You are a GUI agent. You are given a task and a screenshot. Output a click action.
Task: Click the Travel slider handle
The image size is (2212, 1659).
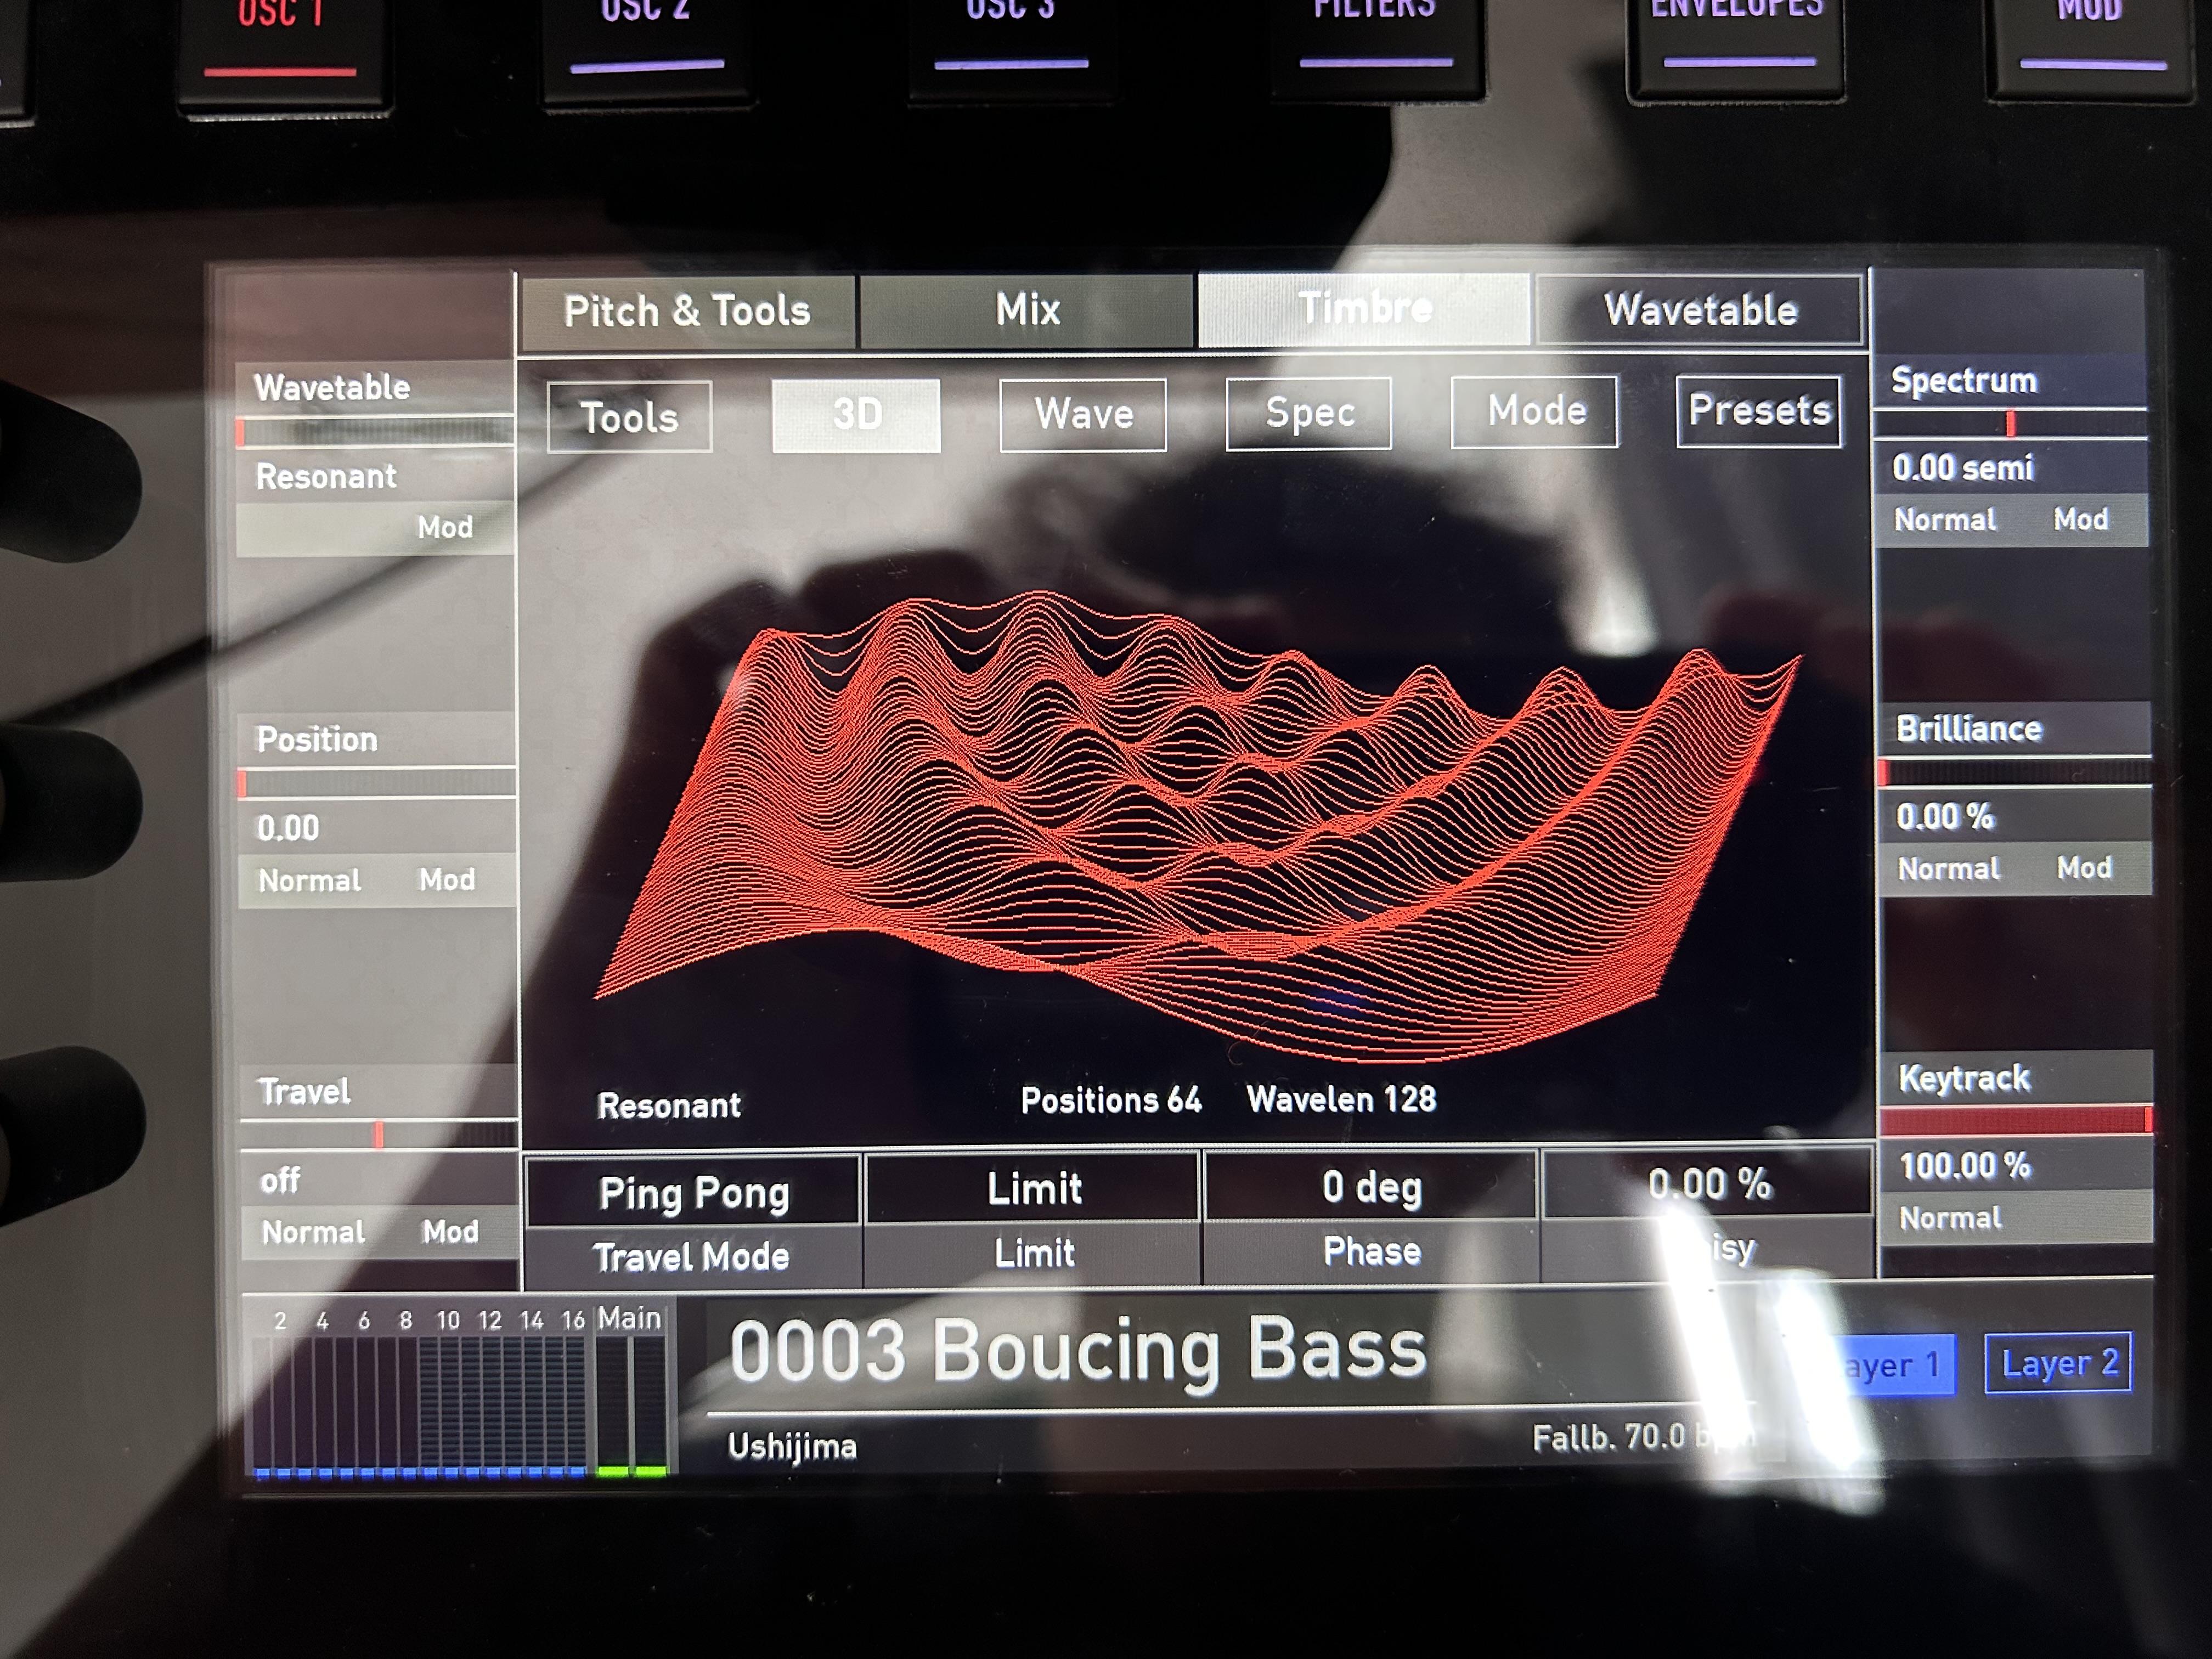pyautogui.click(x=379, y=1134)
